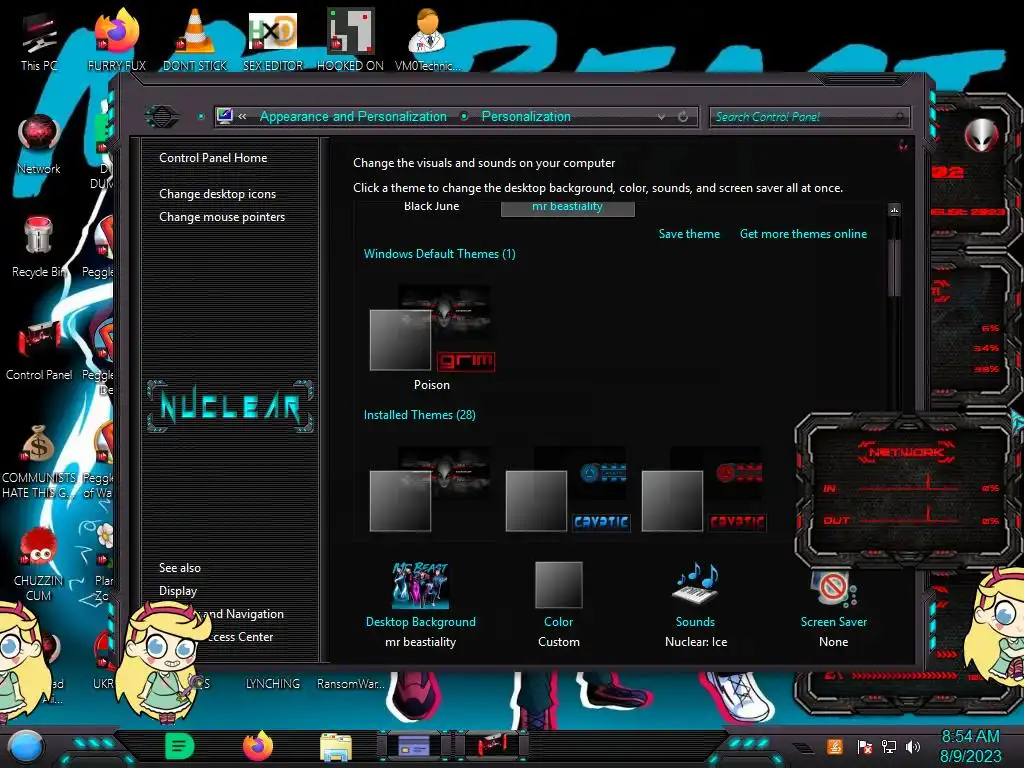Click the Installed Themes (28) heading
Viewport: 1024px width, 768px height.
(419, 415)
